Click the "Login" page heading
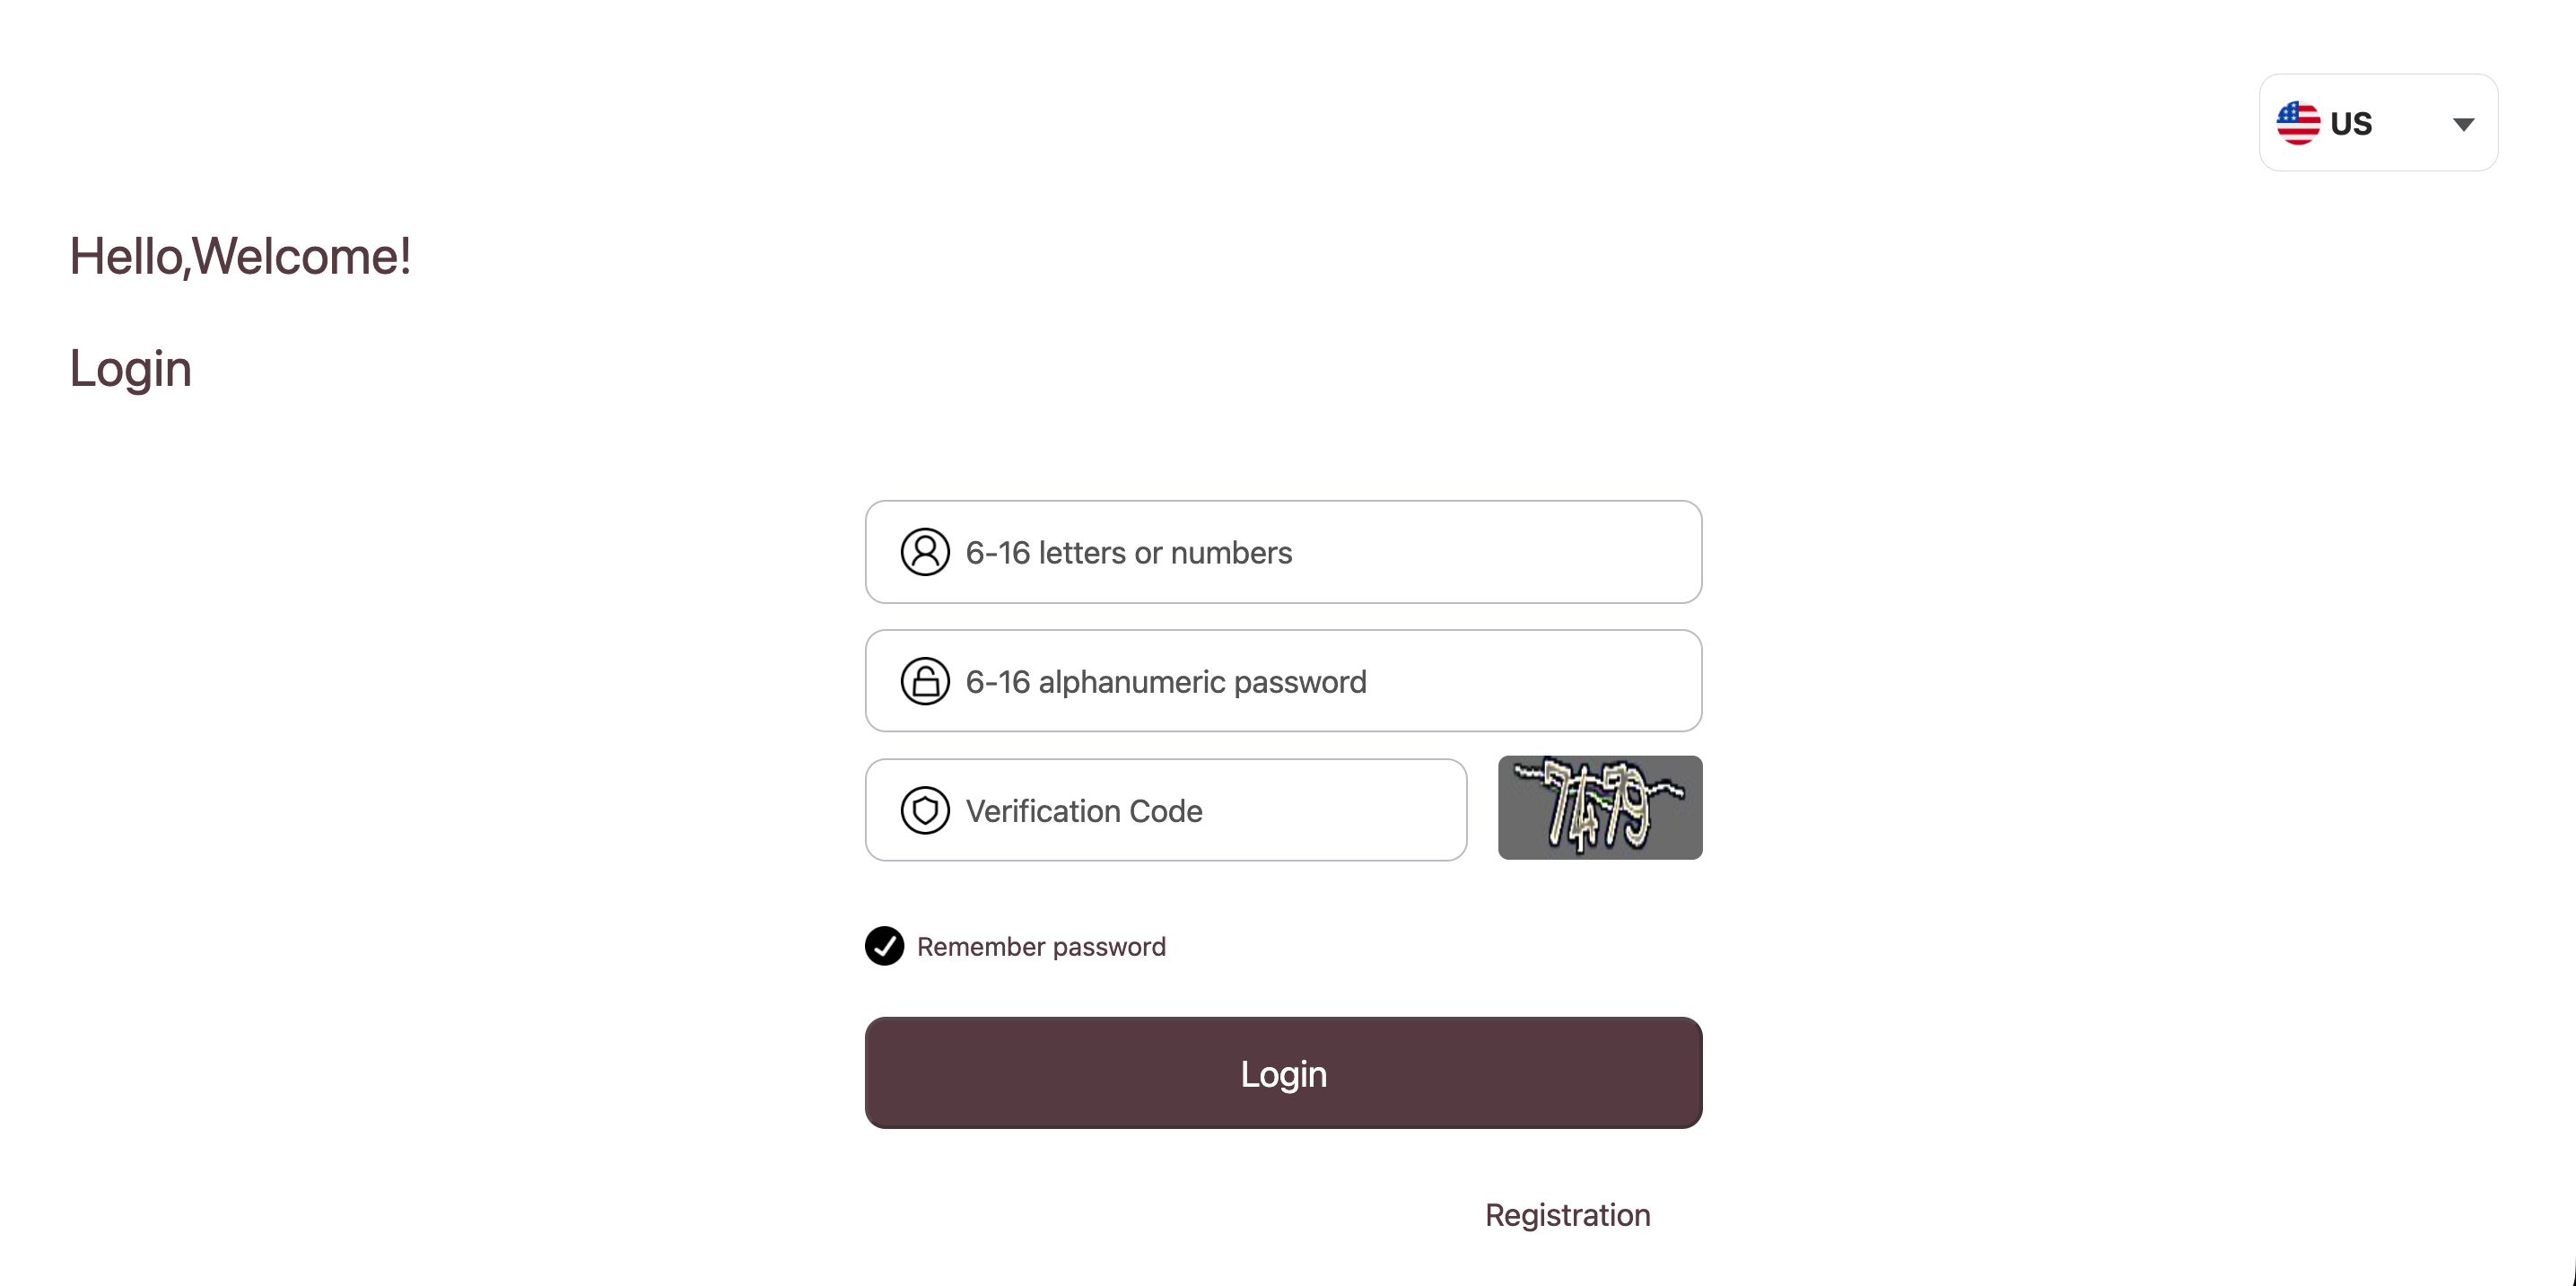 coord(130,368)
